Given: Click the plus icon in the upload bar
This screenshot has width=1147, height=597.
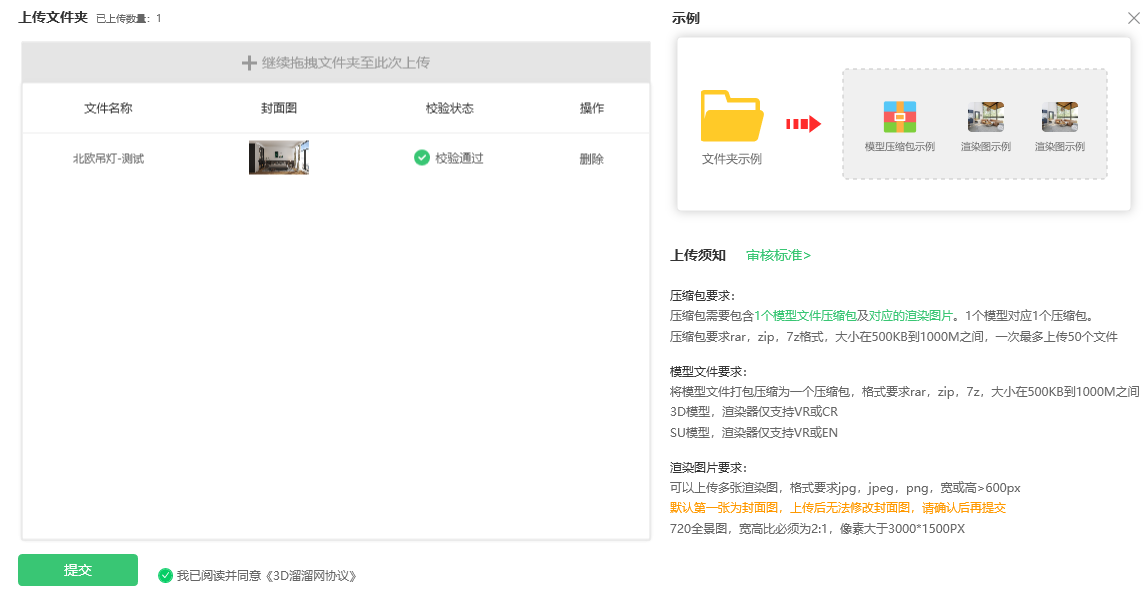Looking at the screenshot, I should [247, 62].
